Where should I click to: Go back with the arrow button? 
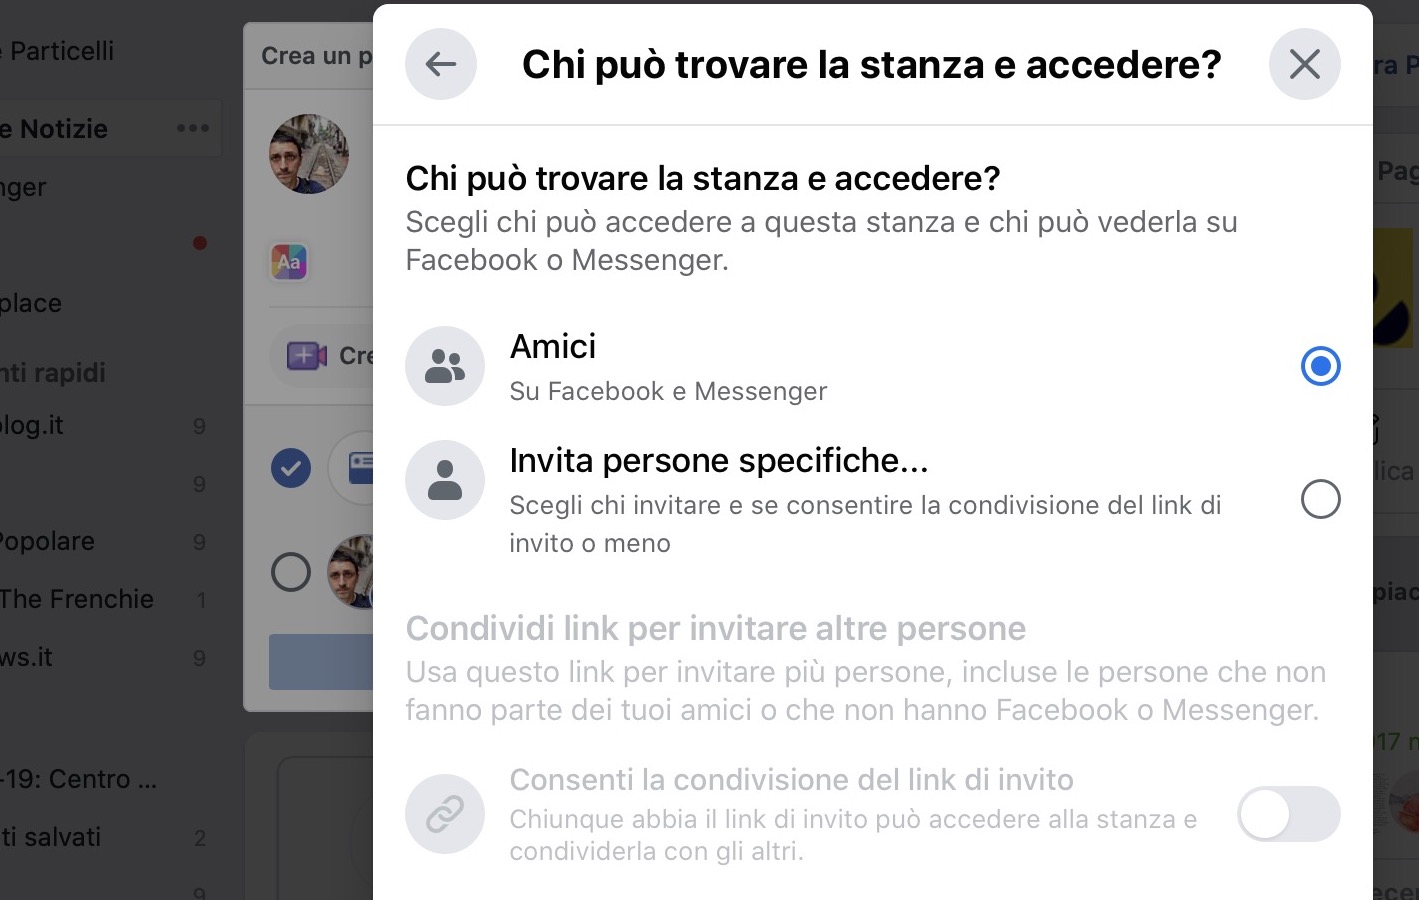click(441, 64)
